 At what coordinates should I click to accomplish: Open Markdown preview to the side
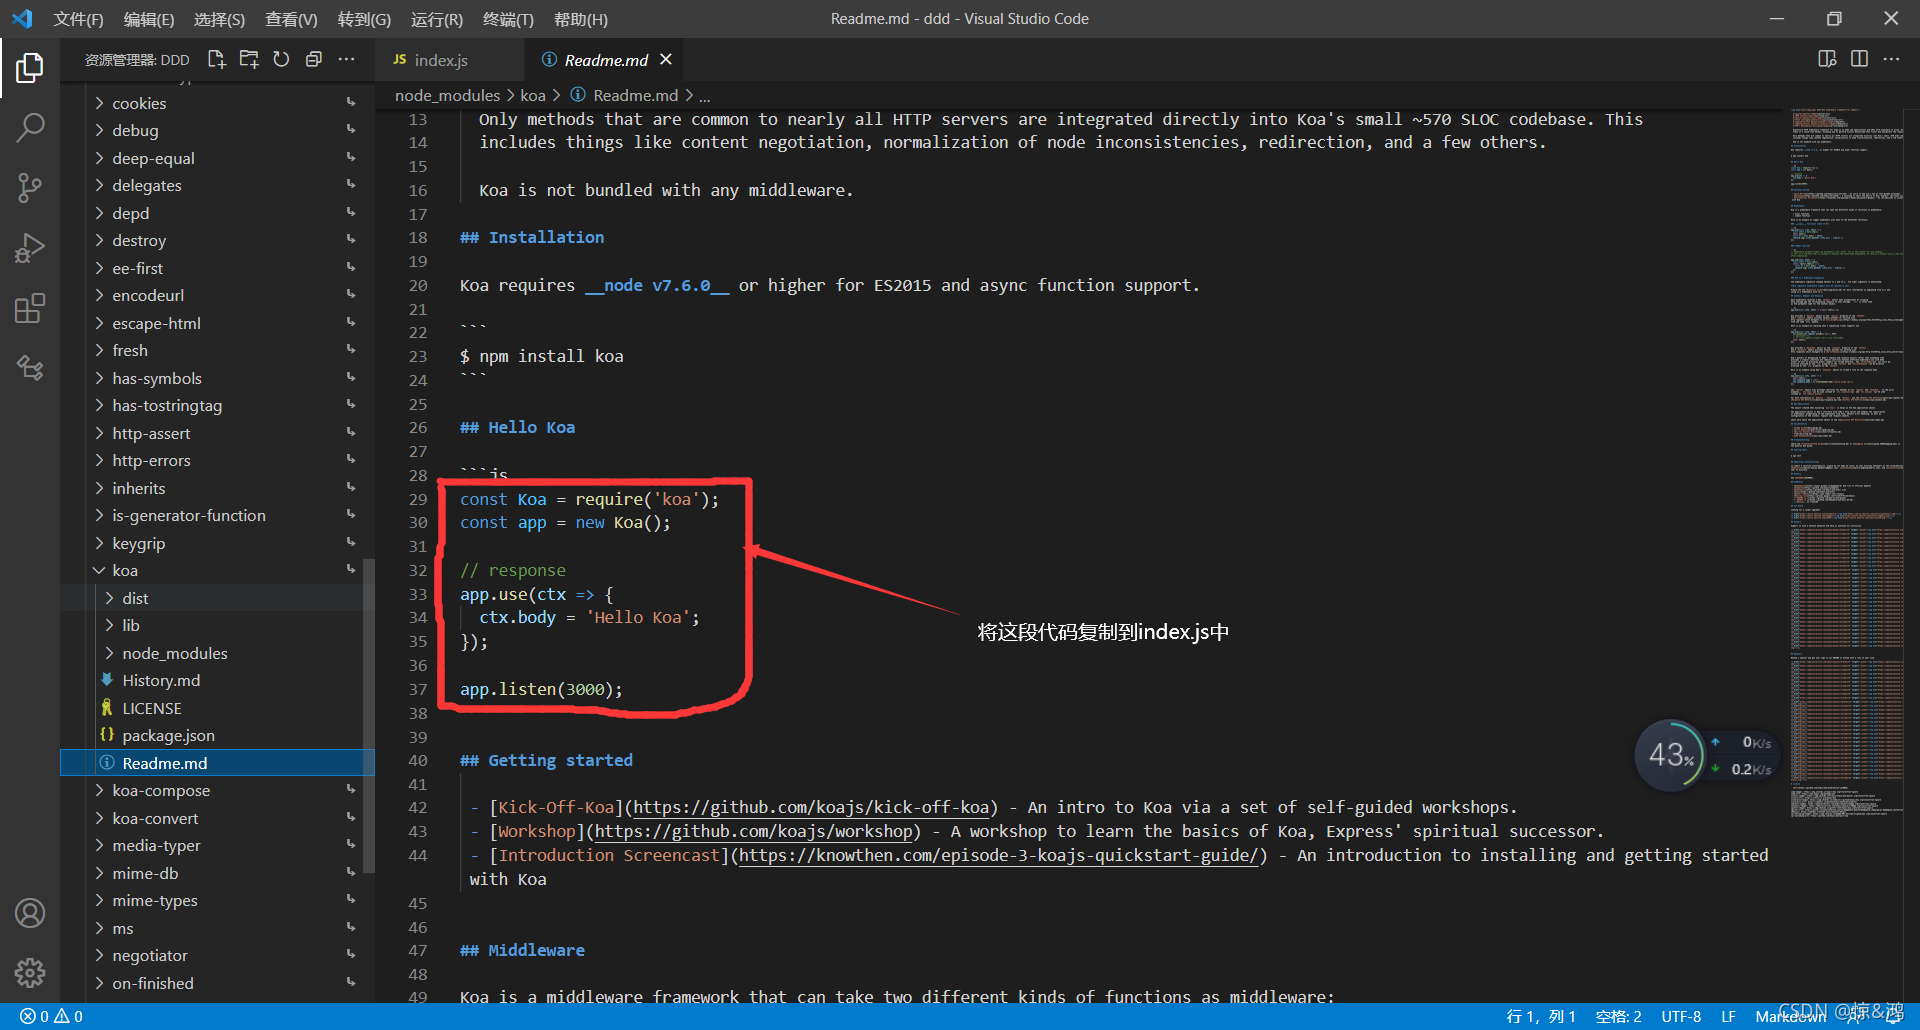click(x=1827, y=59)
